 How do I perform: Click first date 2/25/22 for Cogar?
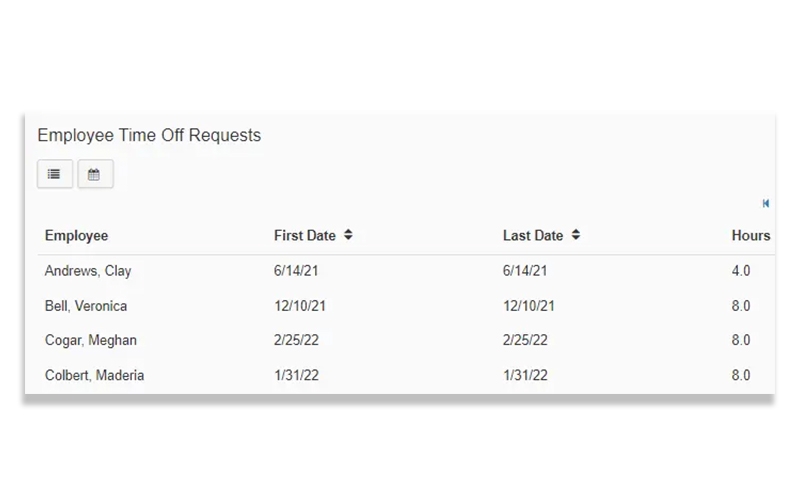coord(296,340)
